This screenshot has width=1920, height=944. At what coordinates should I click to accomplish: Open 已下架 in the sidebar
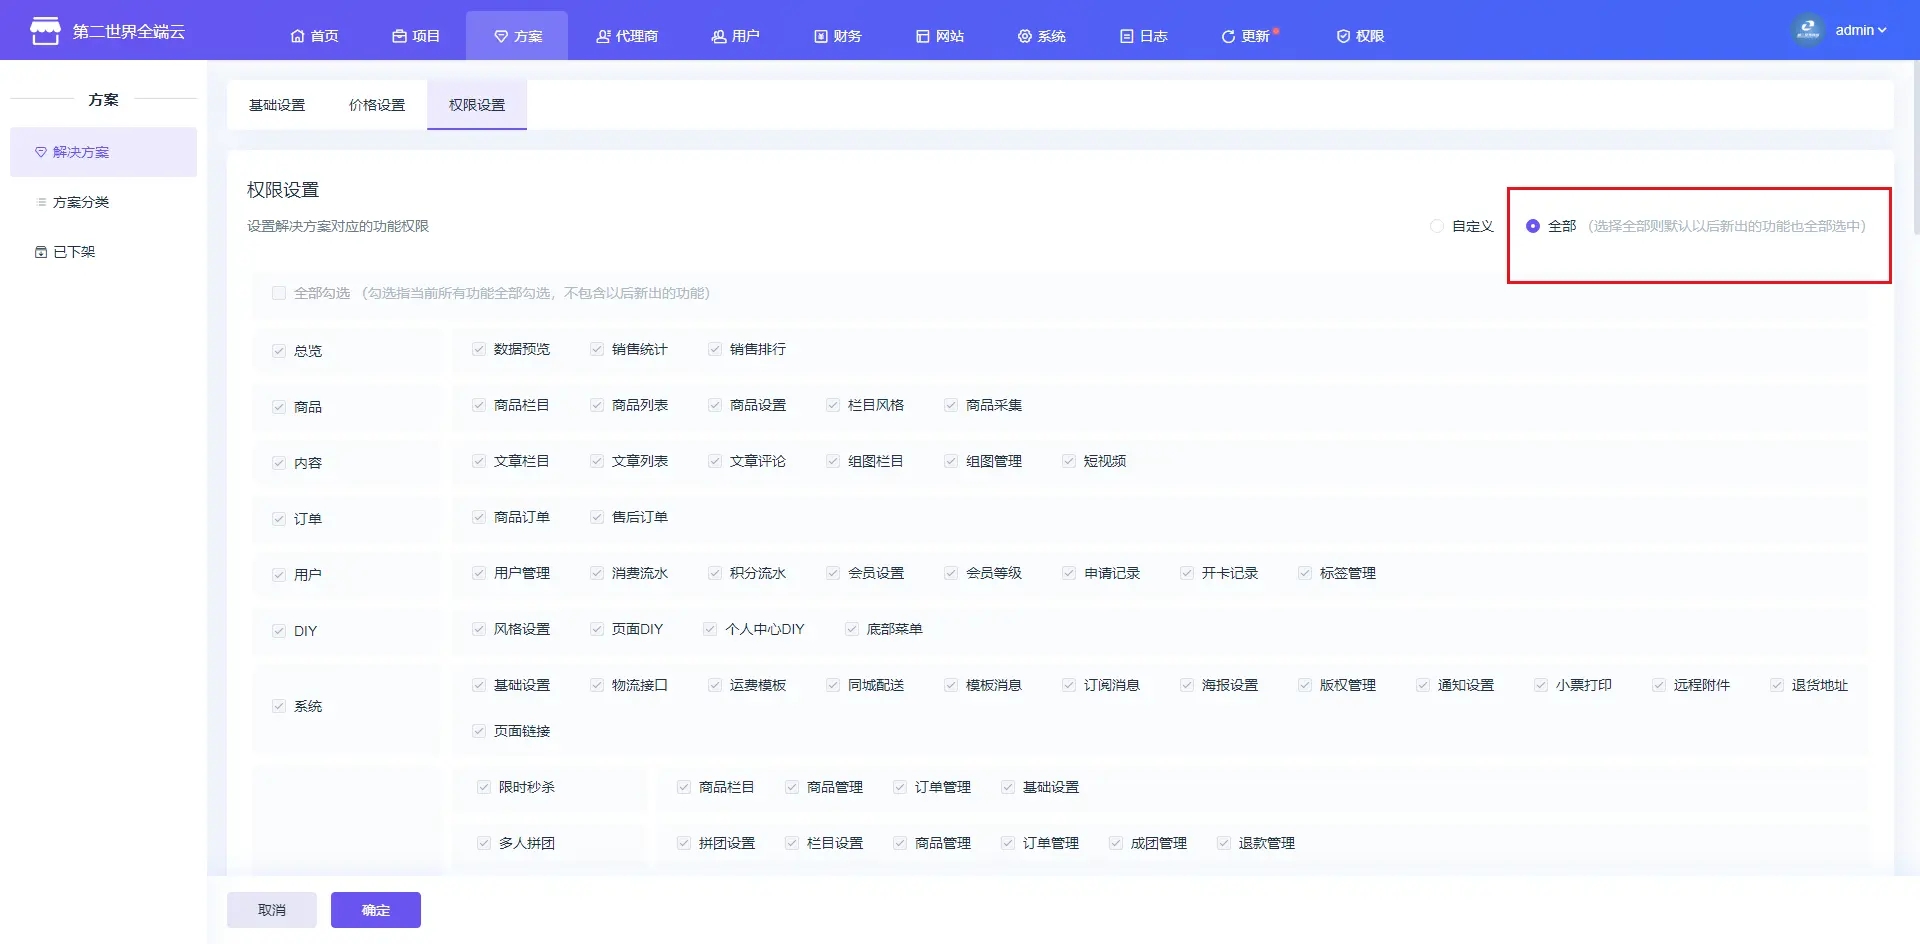pos(74,252)
